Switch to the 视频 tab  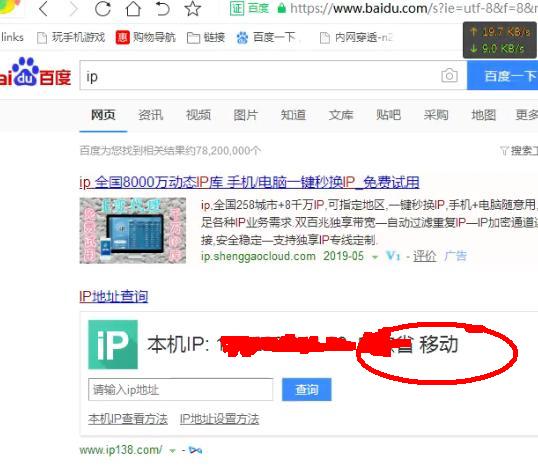[198, 115]
